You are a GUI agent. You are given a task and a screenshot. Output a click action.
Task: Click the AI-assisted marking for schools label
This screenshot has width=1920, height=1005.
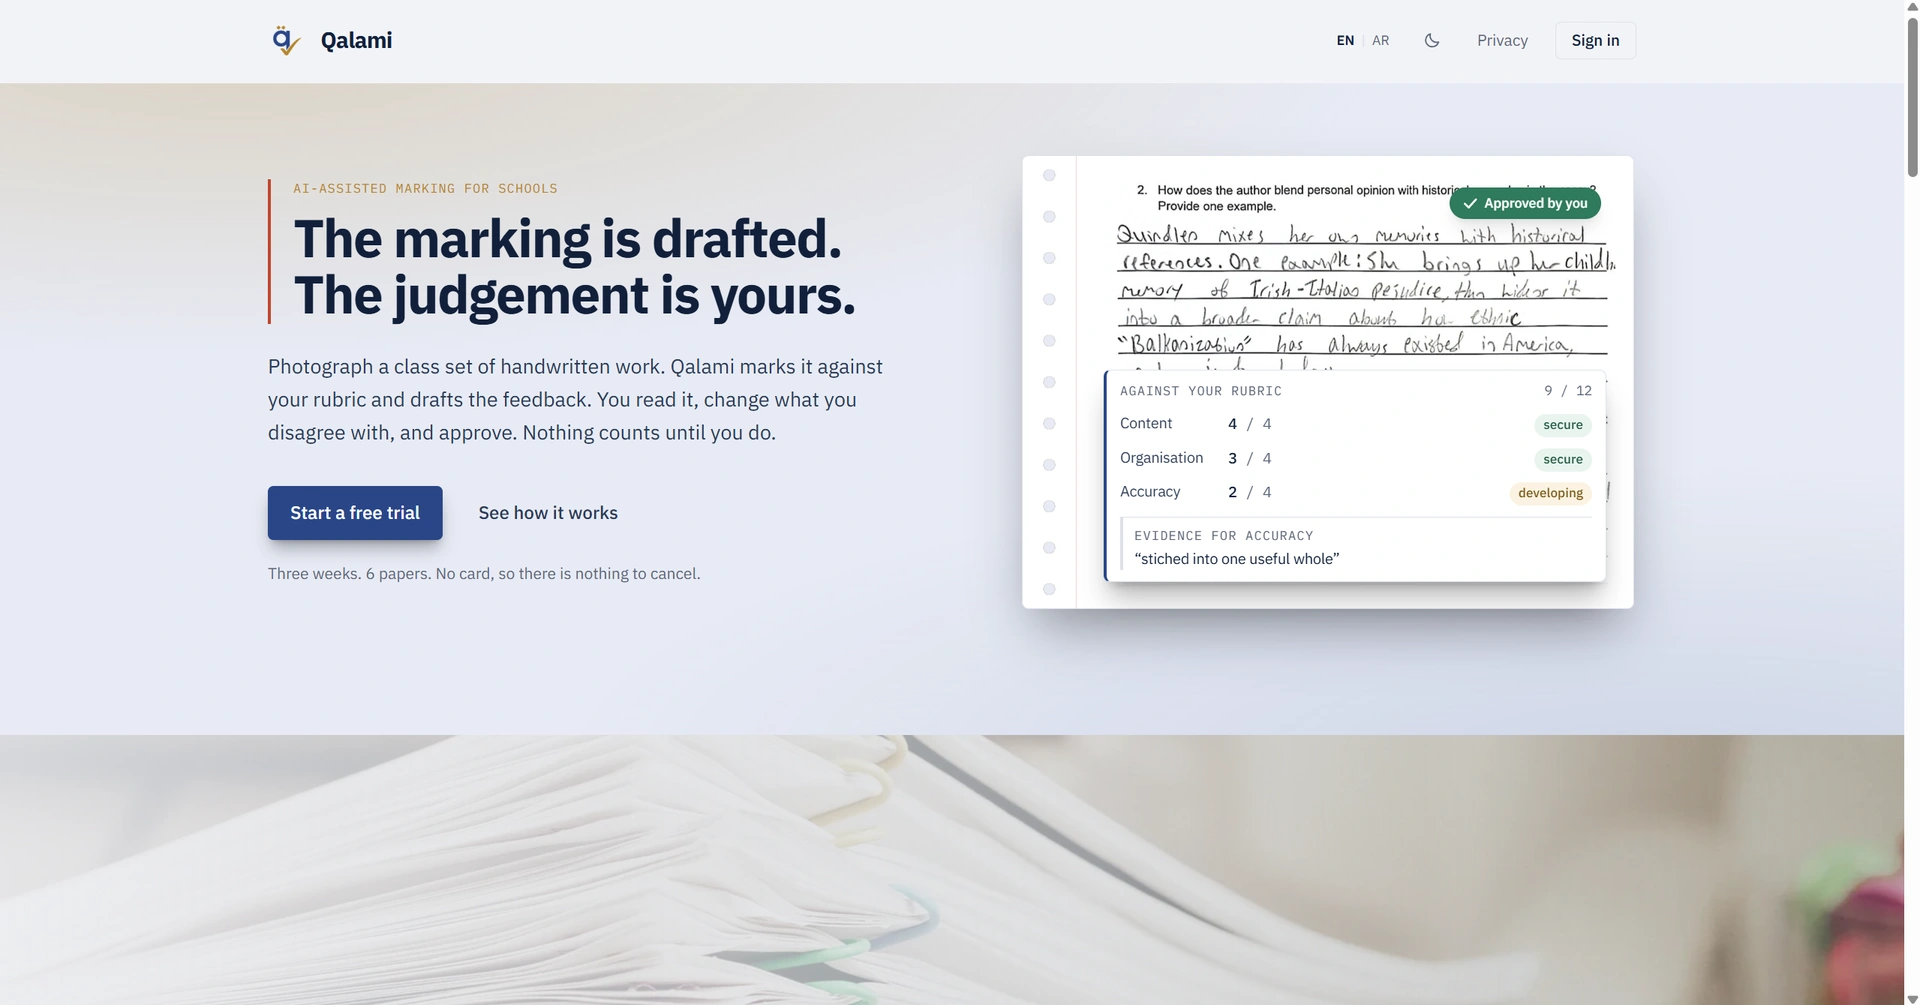[x=426, y=188]
